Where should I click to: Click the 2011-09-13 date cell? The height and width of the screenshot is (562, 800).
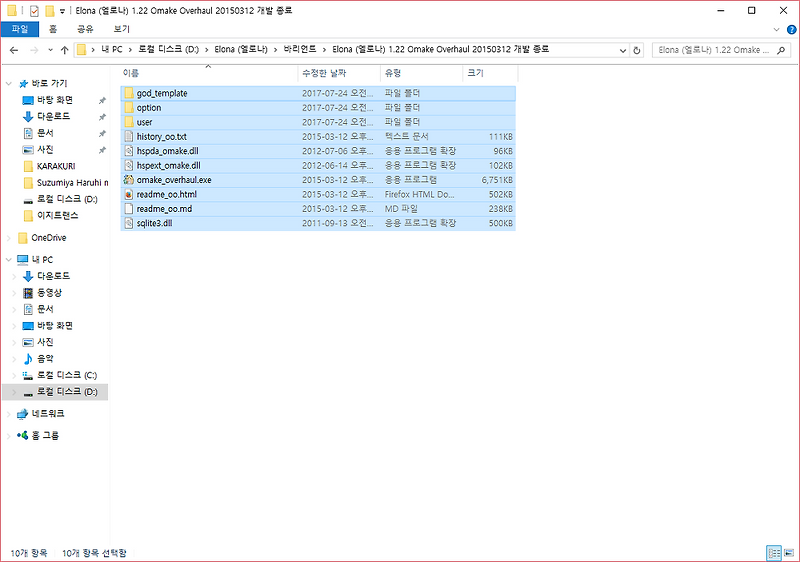click(337, 223)
